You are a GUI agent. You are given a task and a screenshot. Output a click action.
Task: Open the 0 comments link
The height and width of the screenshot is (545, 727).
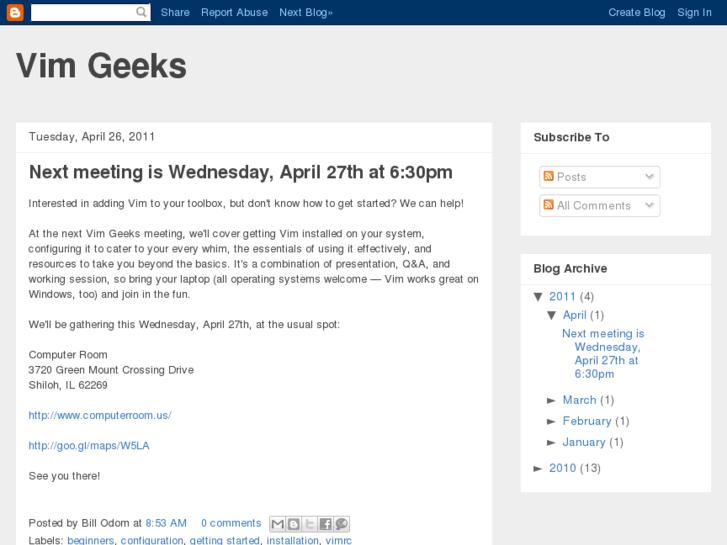tap(231, 523)
